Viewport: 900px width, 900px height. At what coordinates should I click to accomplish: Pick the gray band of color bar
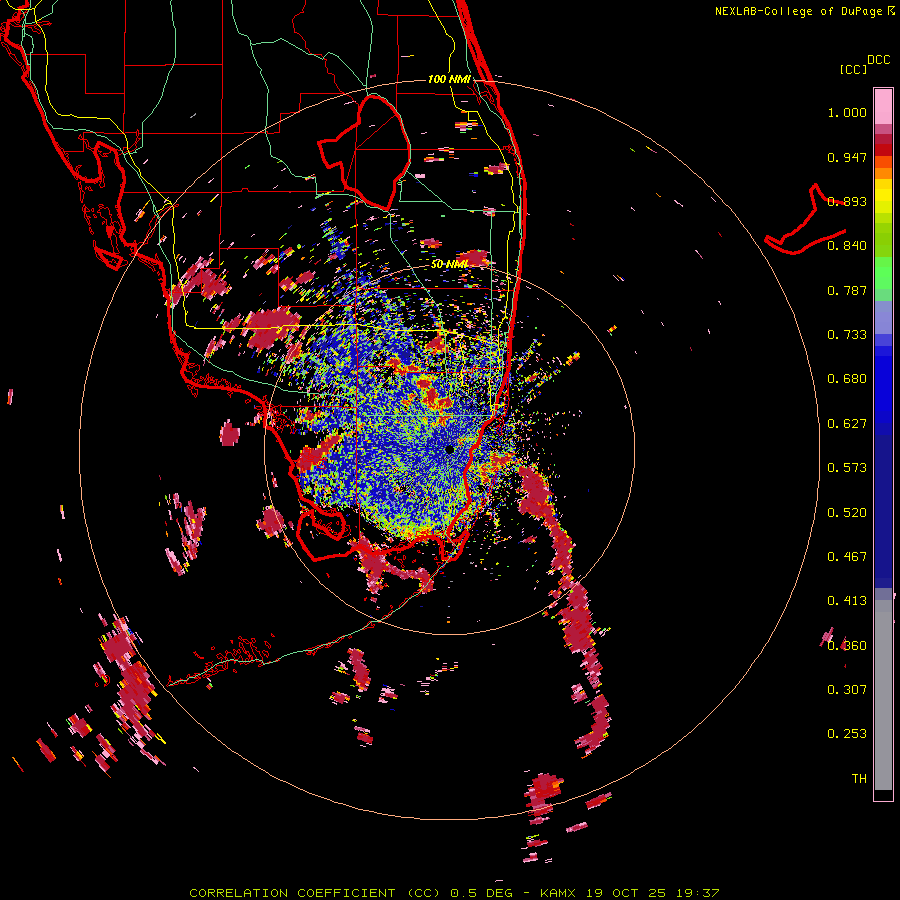point(883,695)
